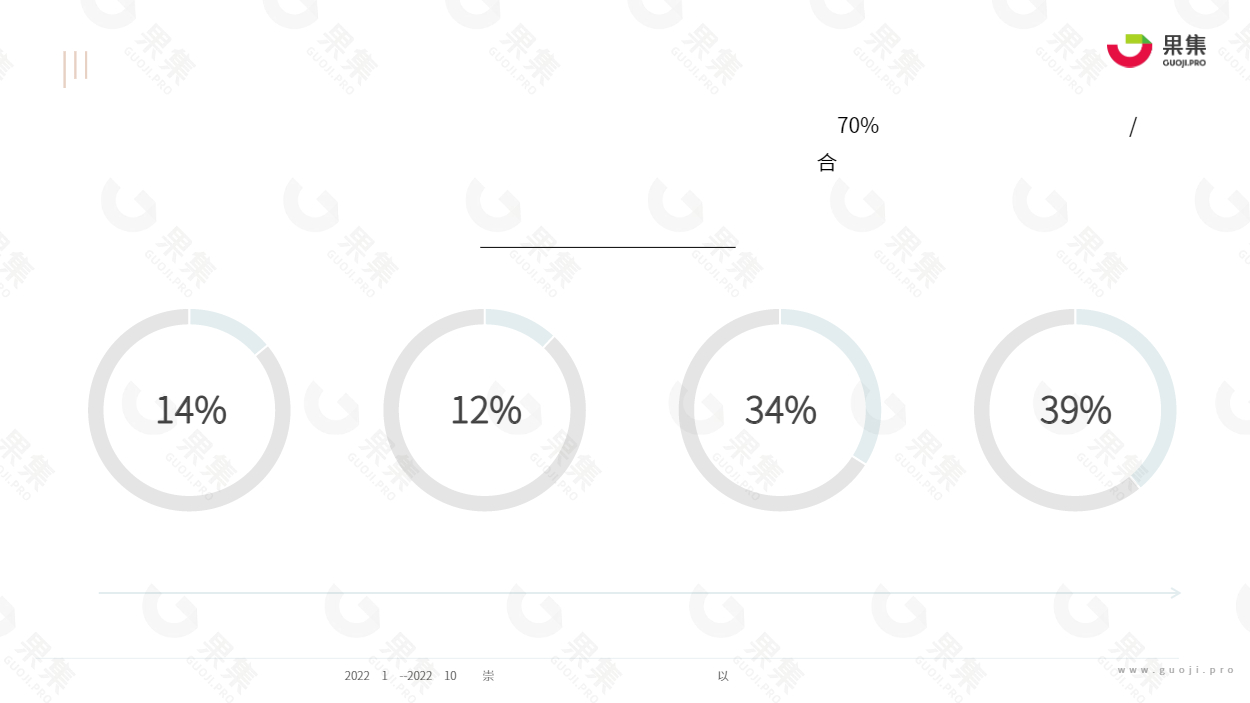
Task: Open the www.guoji.pro website link
Action: tap(1177, 670)
